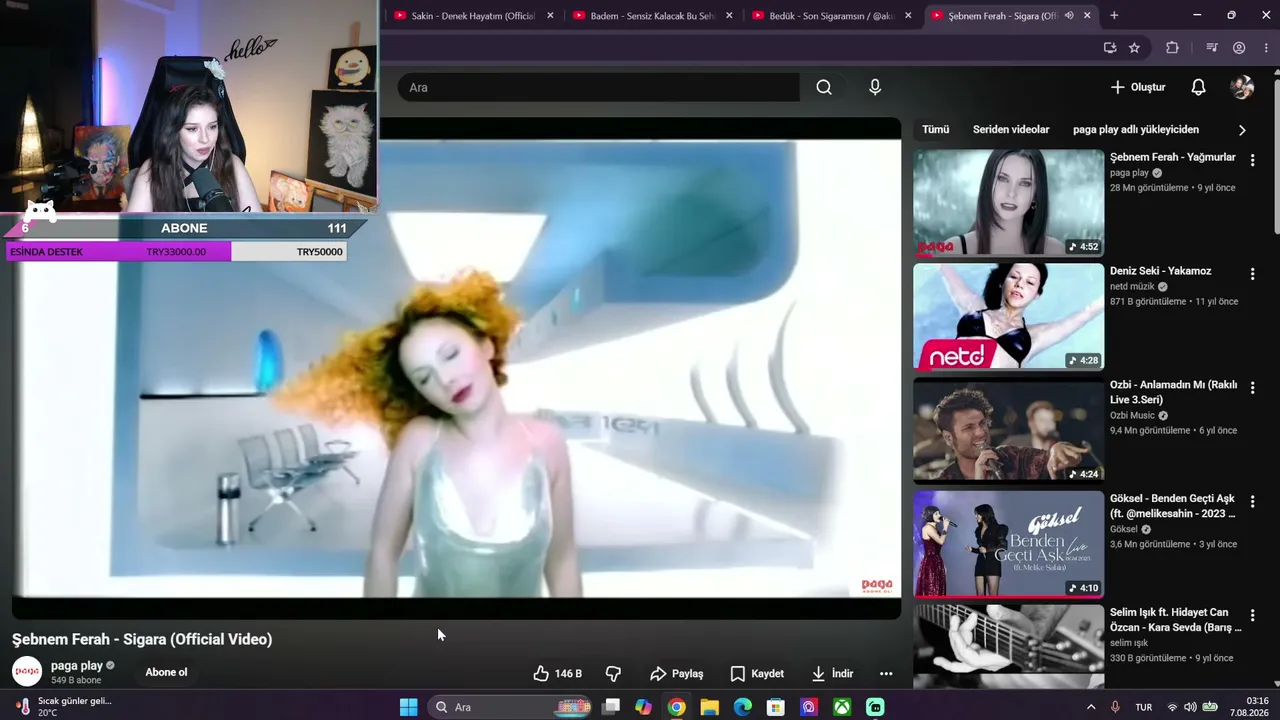Focus the YouTube Ara search box
The image size is (1280, 720).
pyautogui.click(x=598, y=87)
